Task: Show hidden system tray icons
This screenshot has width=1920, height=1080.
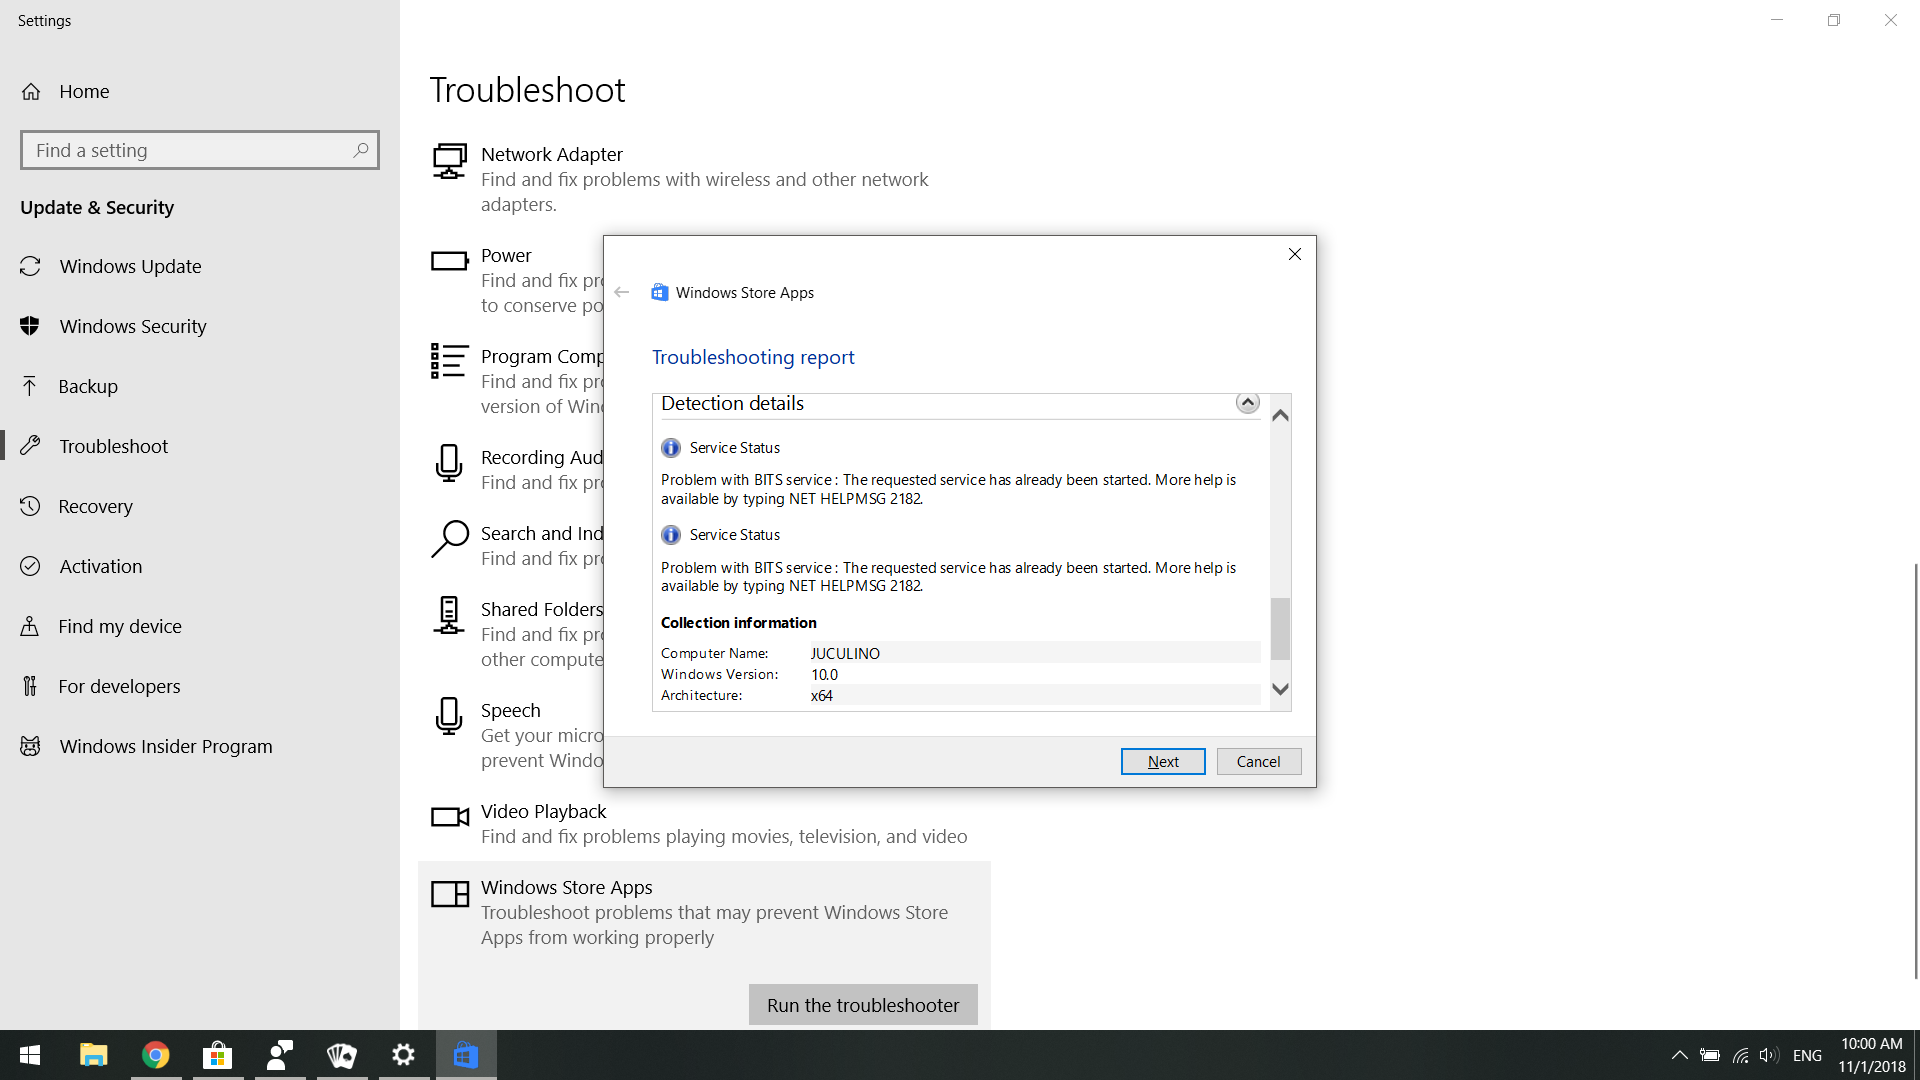Action: [x=1680, y=1055]
